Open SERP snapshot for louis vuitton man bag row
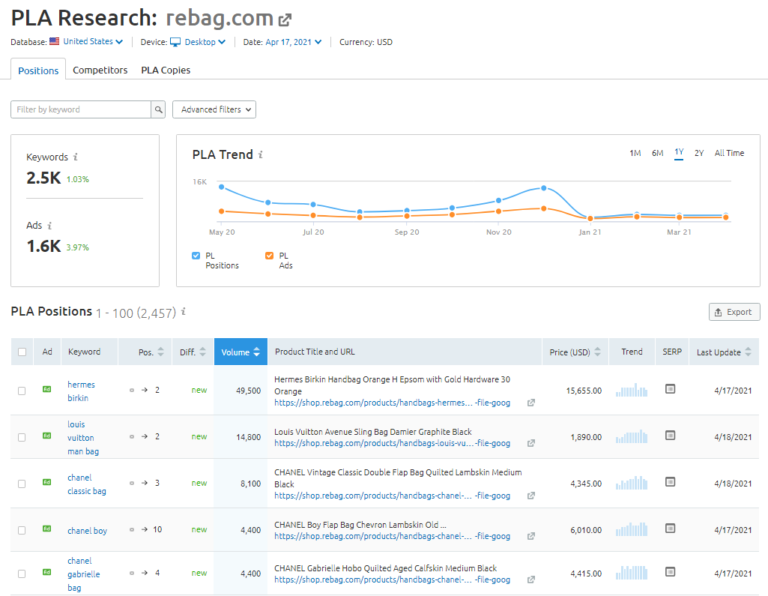The height and width of the screenshot is (596, 768). [x=670, y=435]
